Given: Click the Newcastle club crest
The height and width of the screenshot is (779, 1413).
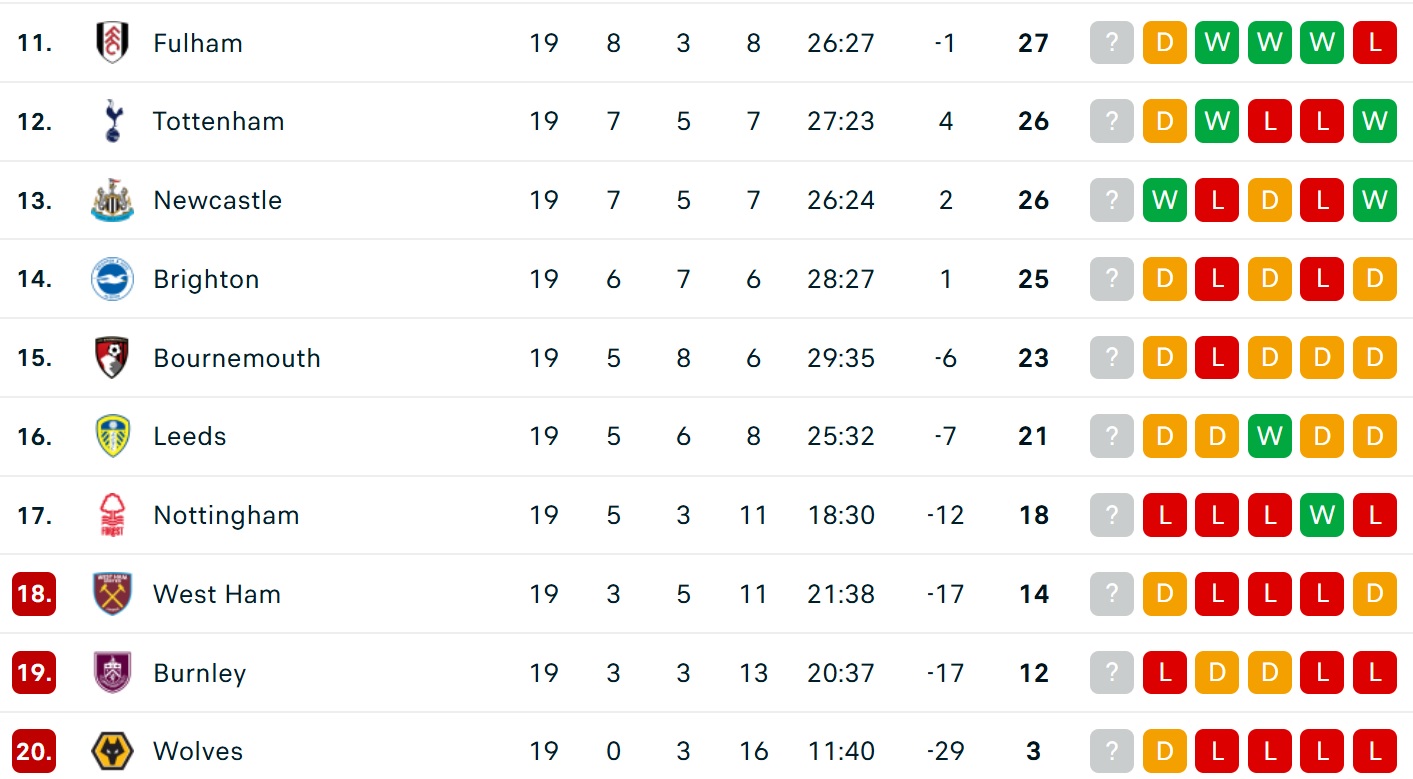Looking at the screenshot, I should pyautogui.click(x=112, y=200).
